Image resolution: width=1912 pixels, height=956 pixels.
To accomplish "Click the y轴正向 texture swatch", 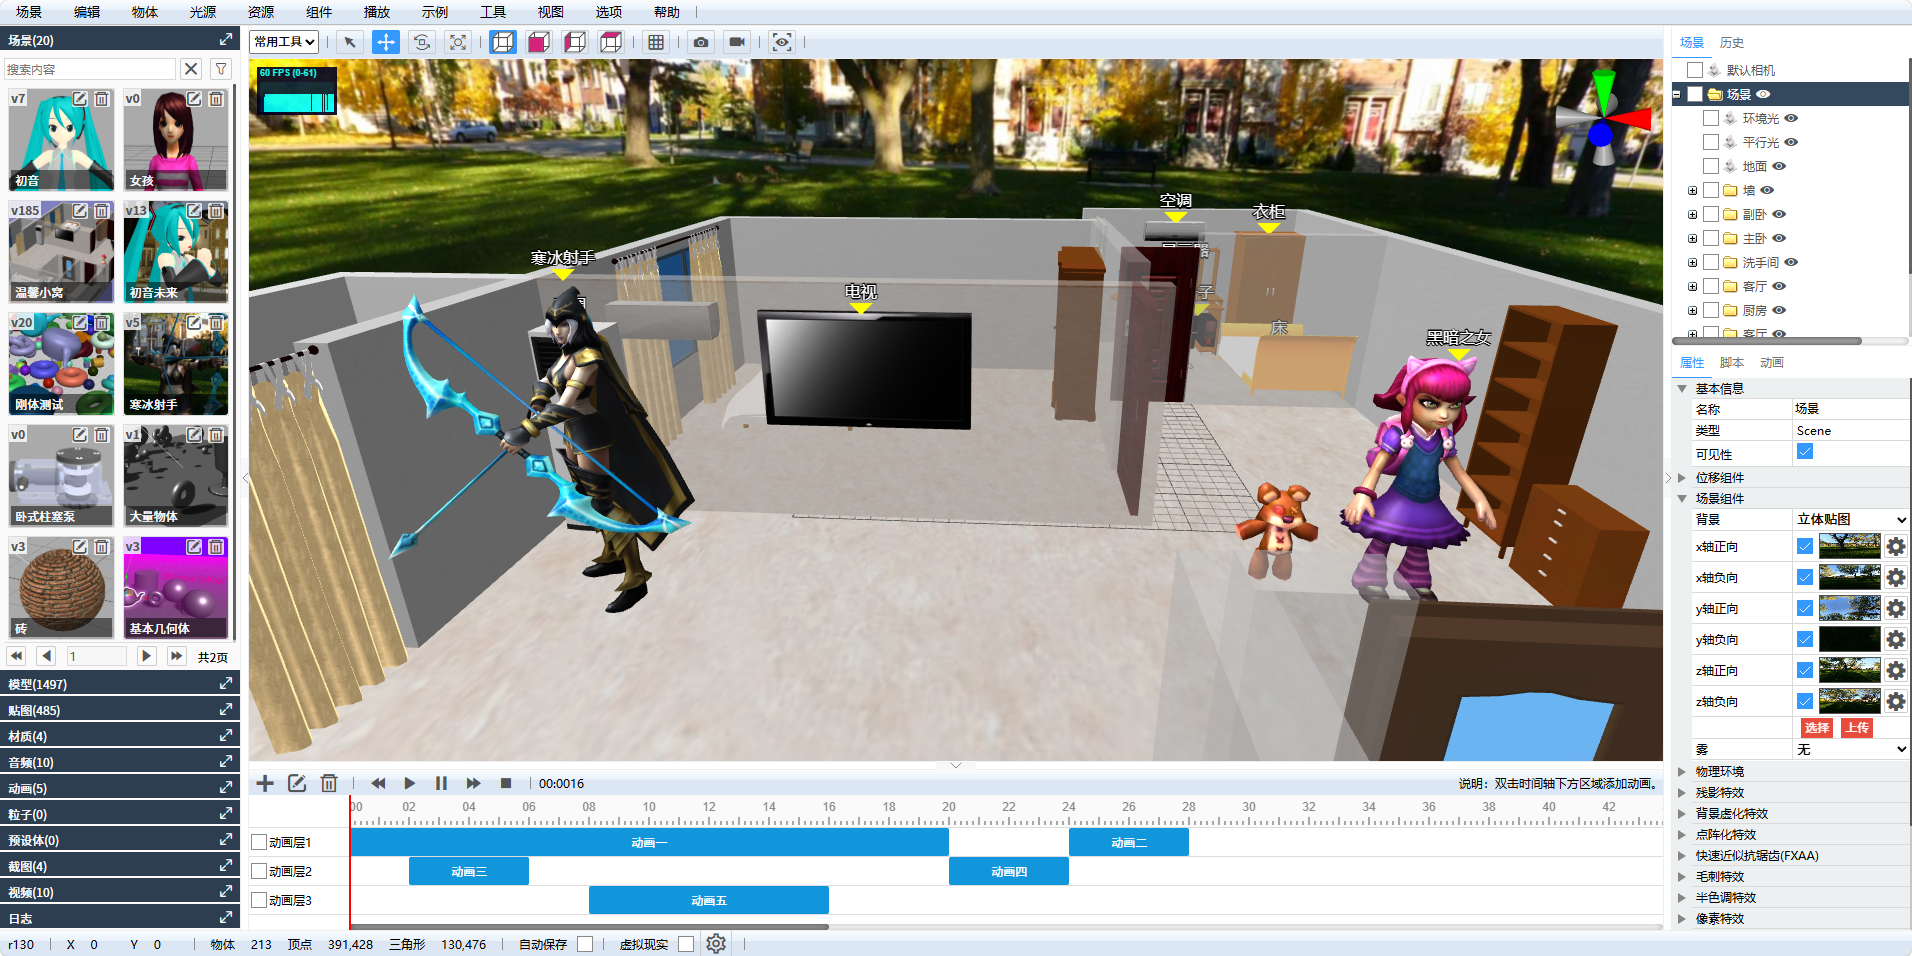I will (x=1850, y=608).
